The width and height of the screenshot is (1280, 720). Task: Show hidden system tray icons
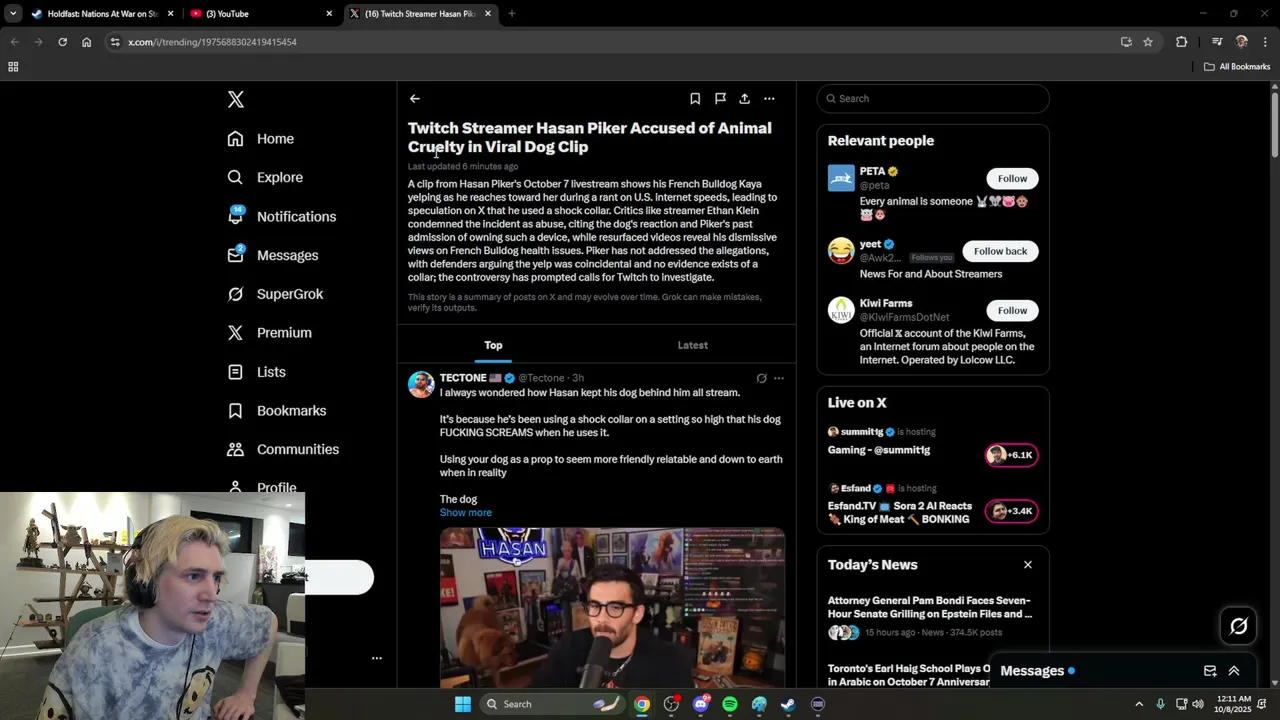pyautogui.click(x=1139, y=704)
